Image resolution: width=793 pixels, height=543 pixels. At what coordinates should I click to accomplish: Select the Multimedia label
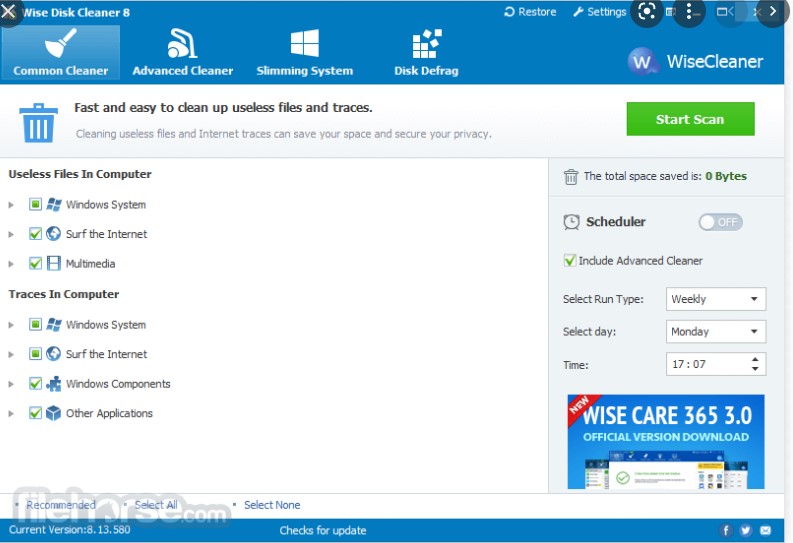[x=91, y=263]
